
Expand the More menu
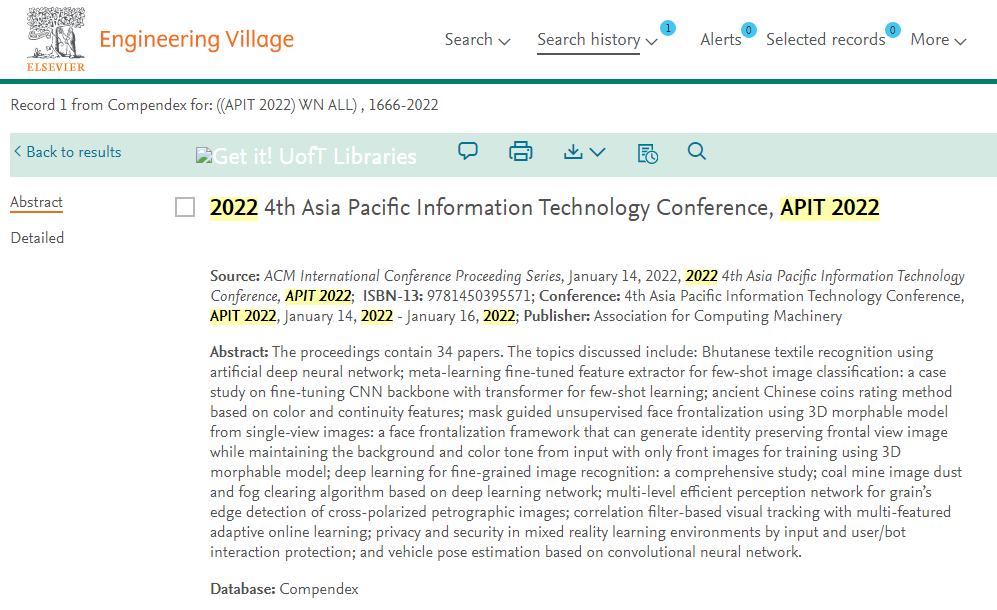pos(937,40)
